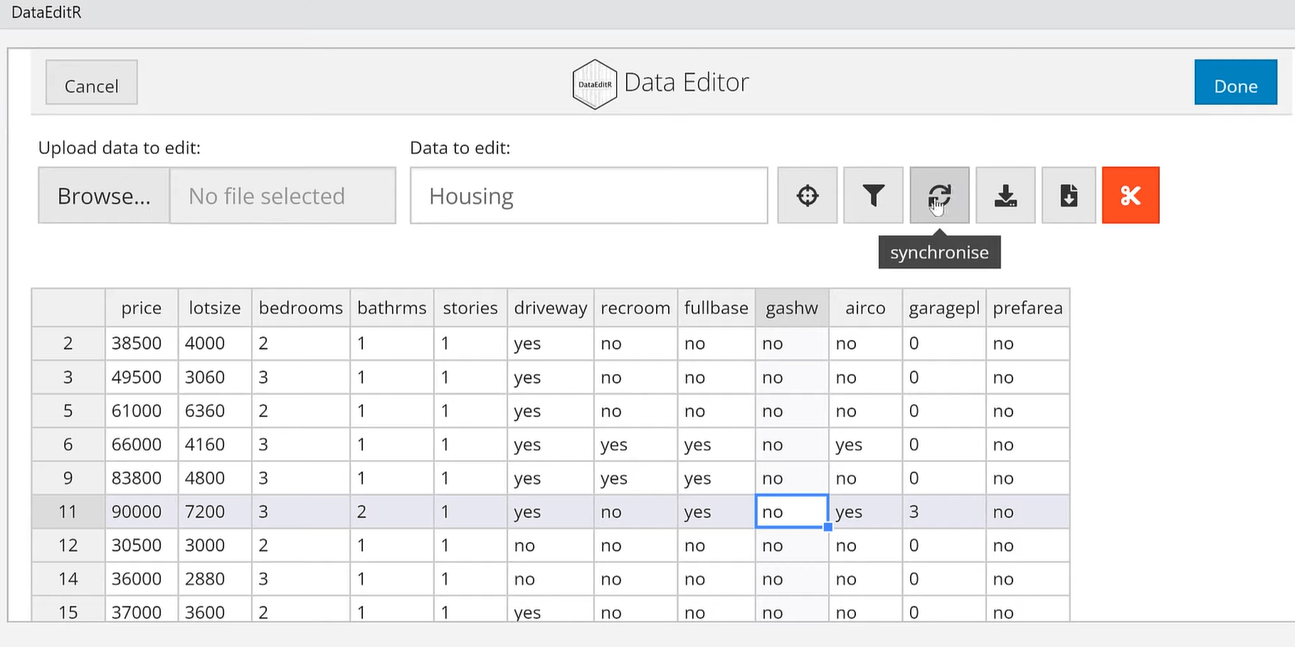This screenshot has height=647, width=1295.
Task: Select row header 6
Action: [x=68, y=444]
